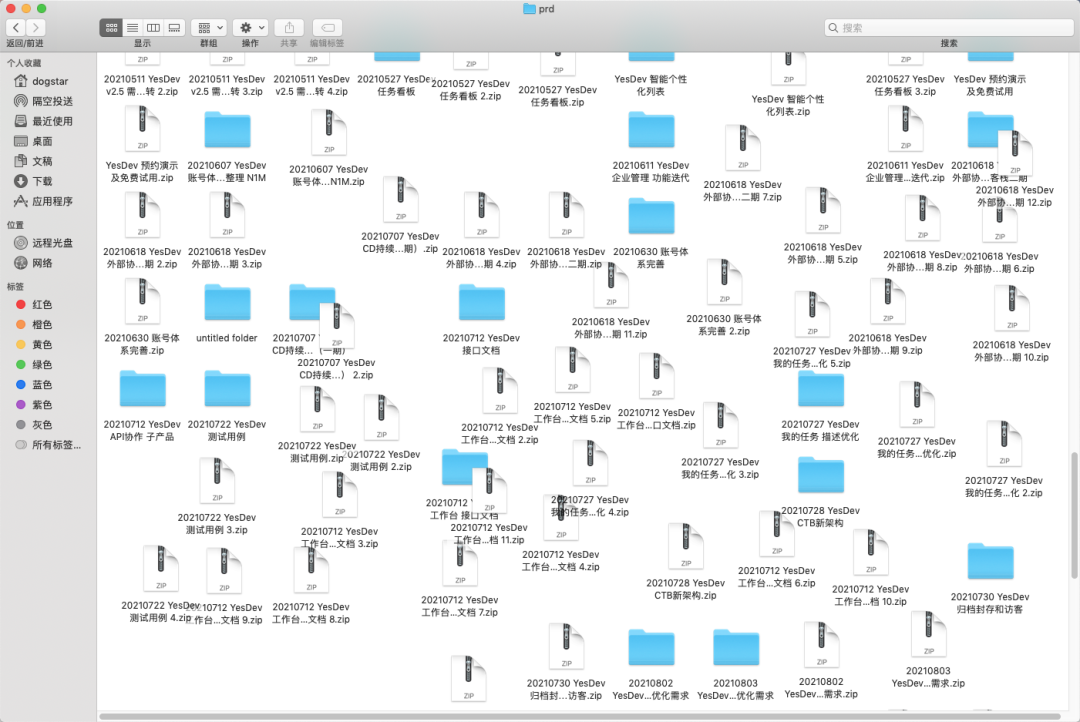Select folder 20210712 YesDev API协作 子产品
1080x722 pixels.
pyautogui.click(x=142, y=390)
